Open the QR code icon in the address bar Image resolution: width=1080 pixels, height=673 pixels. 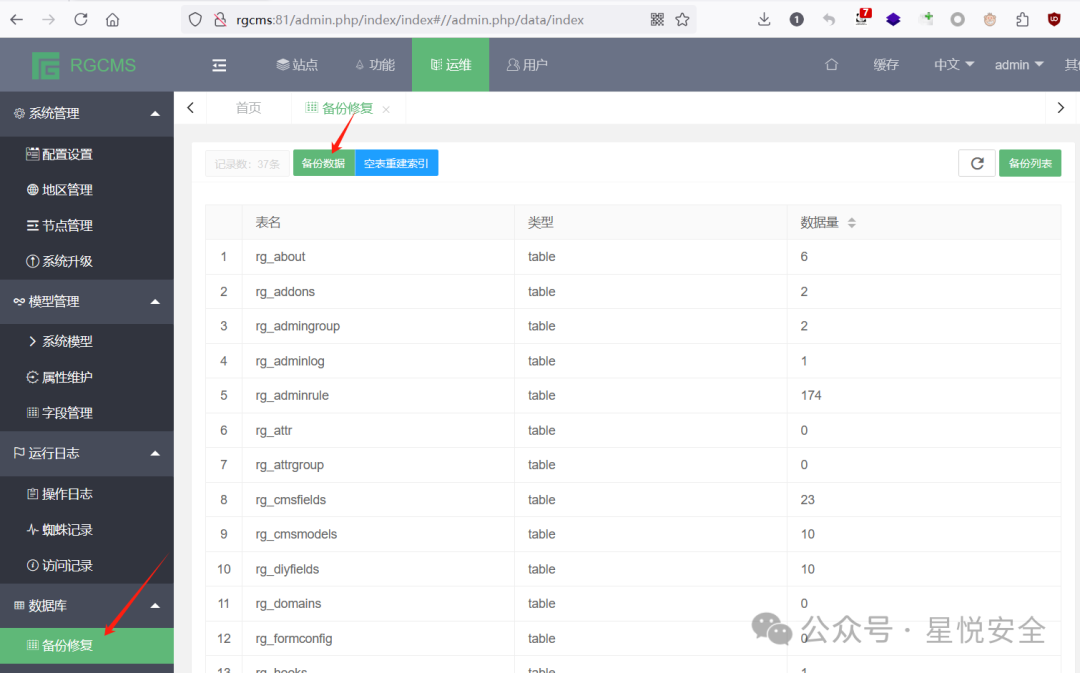pos(657,19)
